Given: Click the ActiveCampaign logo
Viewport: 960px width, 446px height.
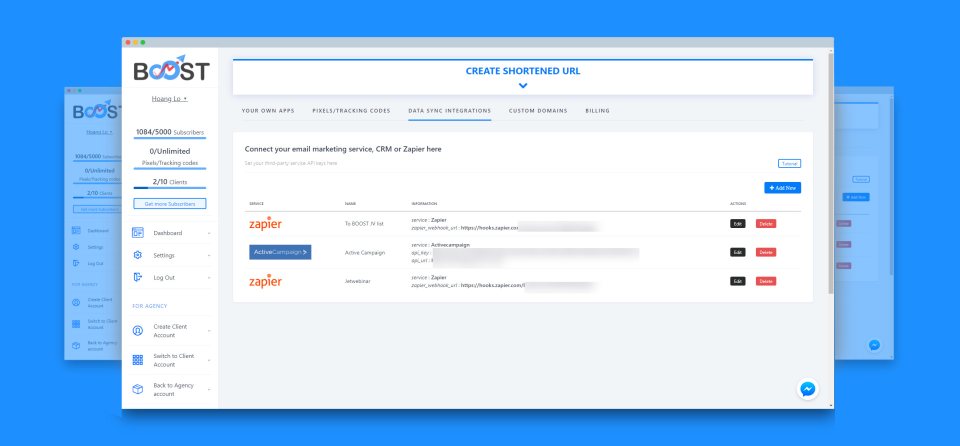Looking at the screenshot, I should 280,252.
